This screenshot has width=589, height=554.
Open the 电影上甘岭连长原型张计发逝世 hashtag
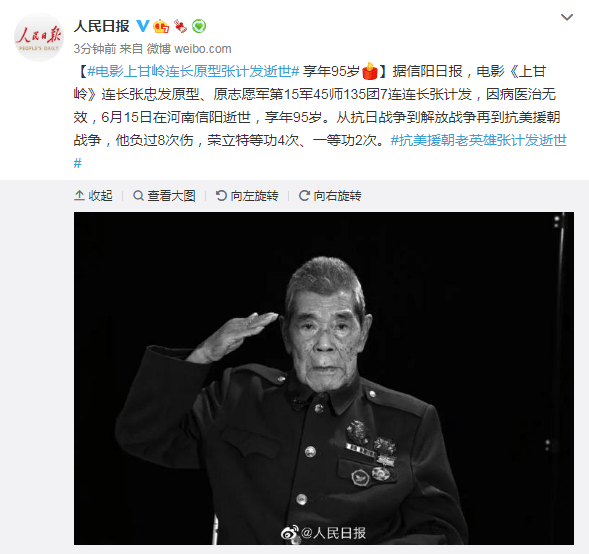tap(193, 71)
